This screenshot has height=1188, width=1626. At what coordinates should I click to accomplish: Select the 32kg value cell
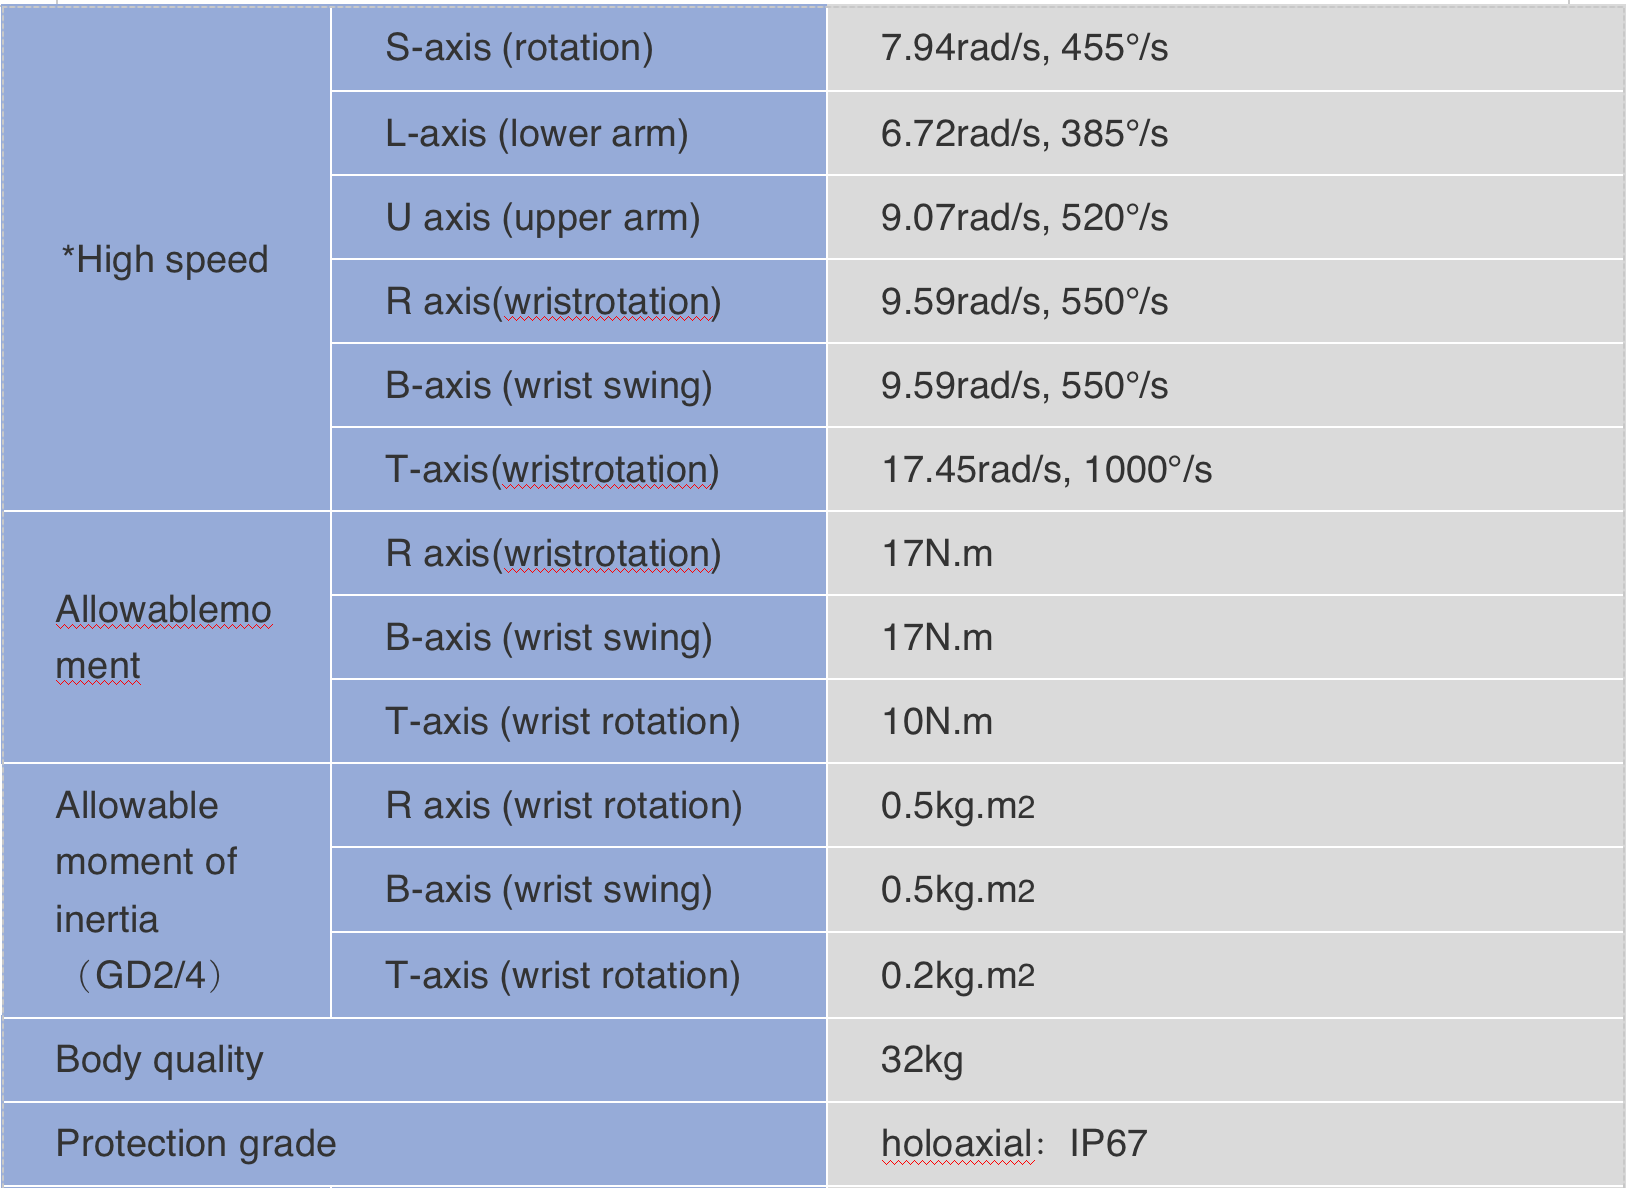tap(1225, 1059)
